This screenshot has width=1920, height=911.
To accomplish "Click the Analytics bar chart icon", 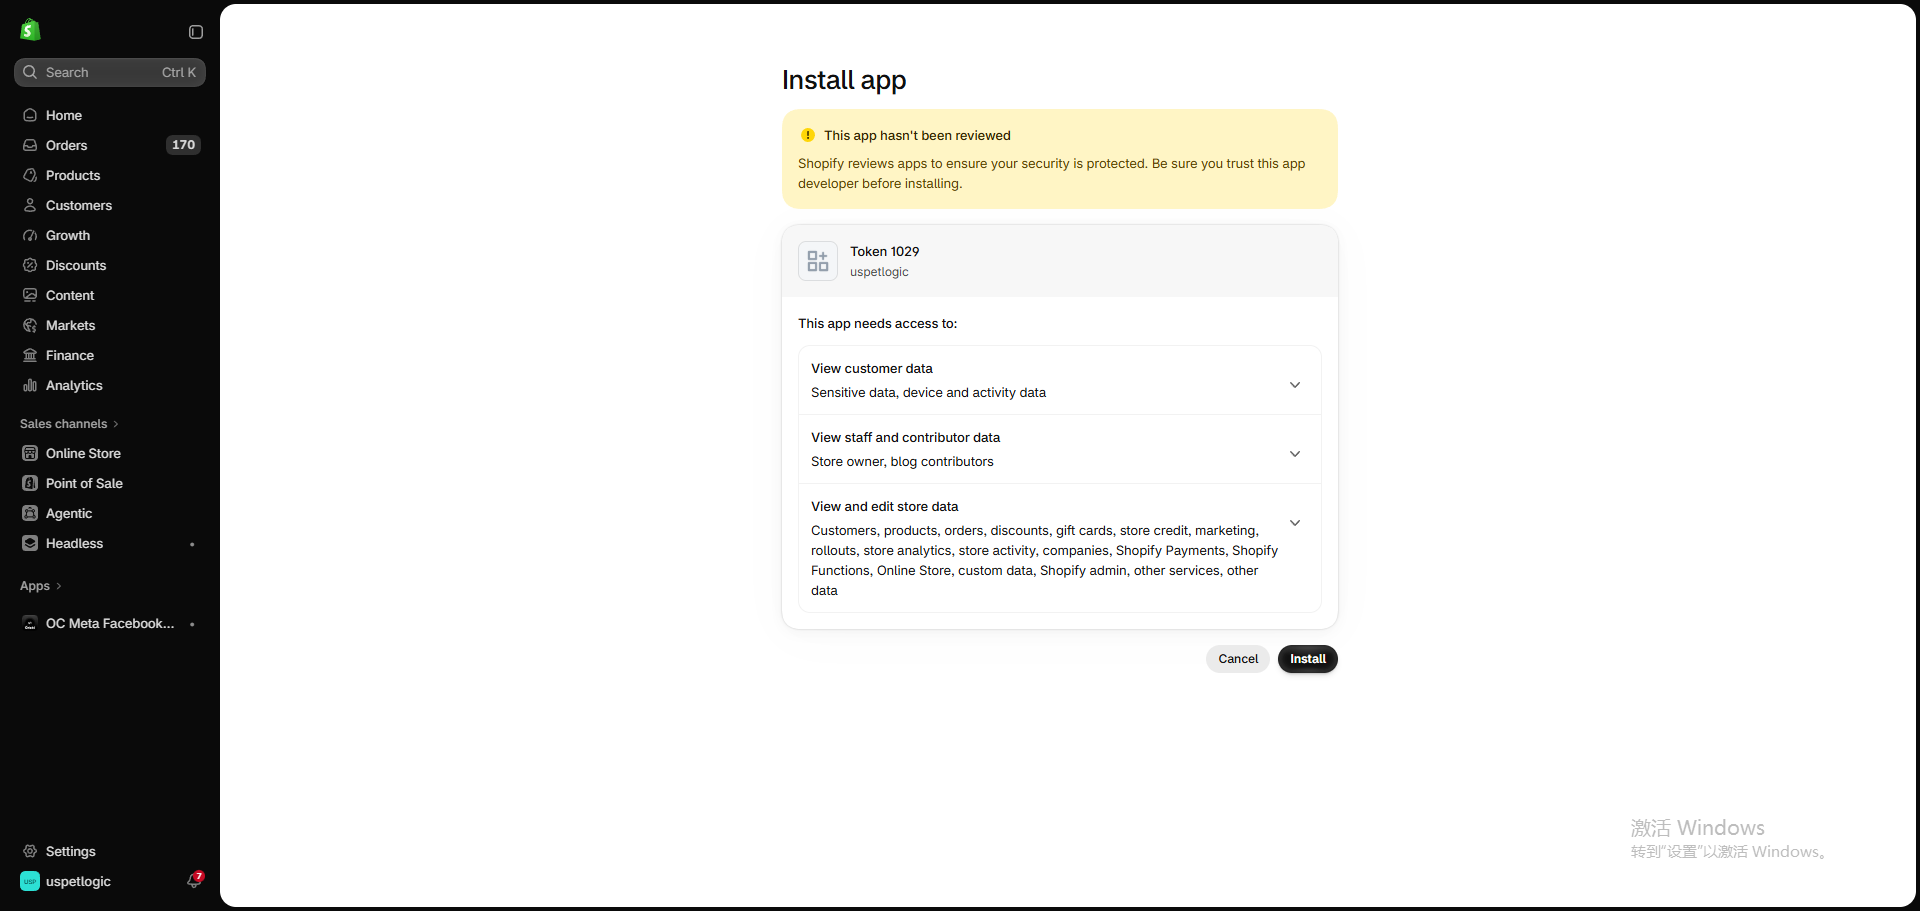I will coord(30,385).
